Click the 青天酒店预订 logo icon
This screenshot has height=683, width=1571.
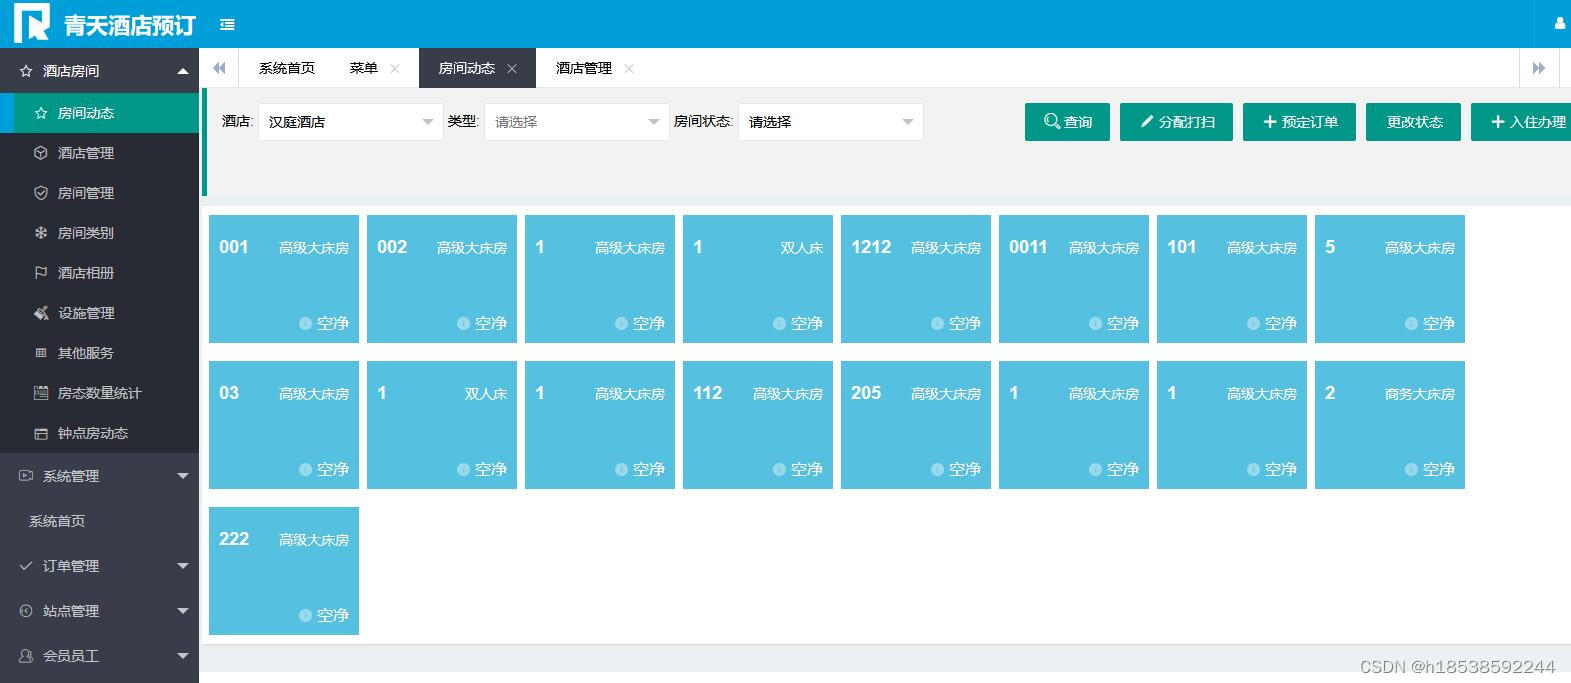(32, 23)
